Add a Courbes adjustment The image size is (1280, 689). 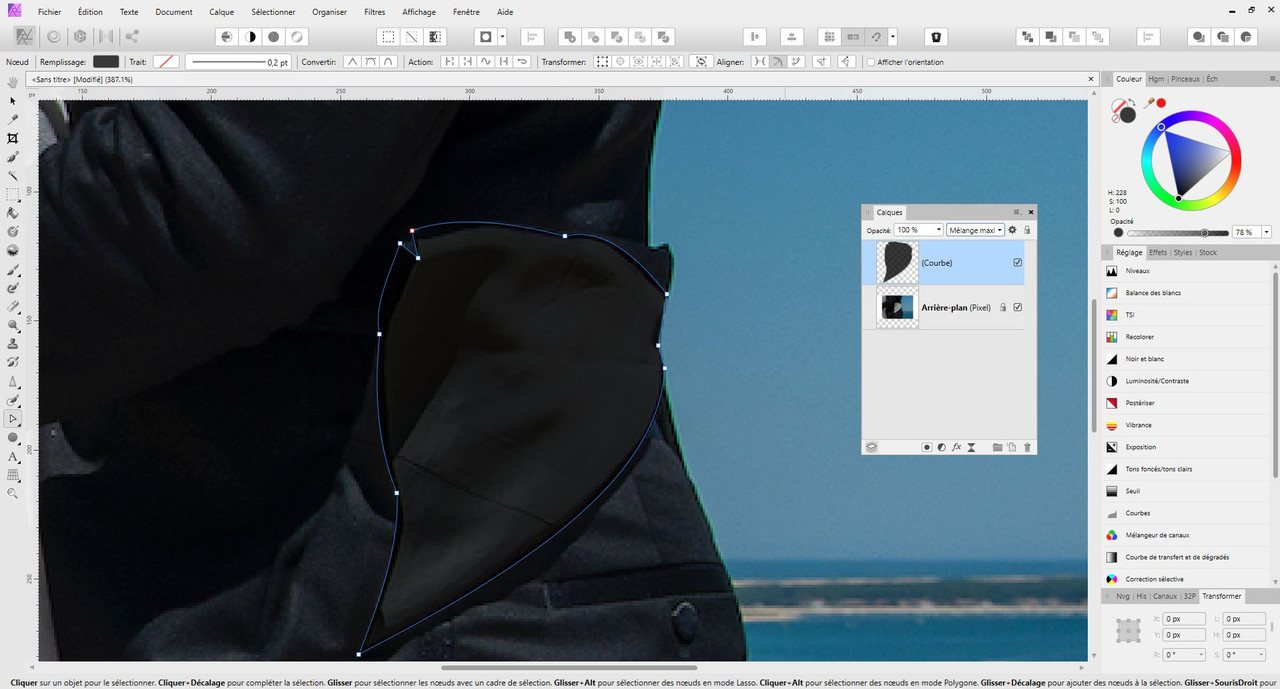pos(1137,513)
